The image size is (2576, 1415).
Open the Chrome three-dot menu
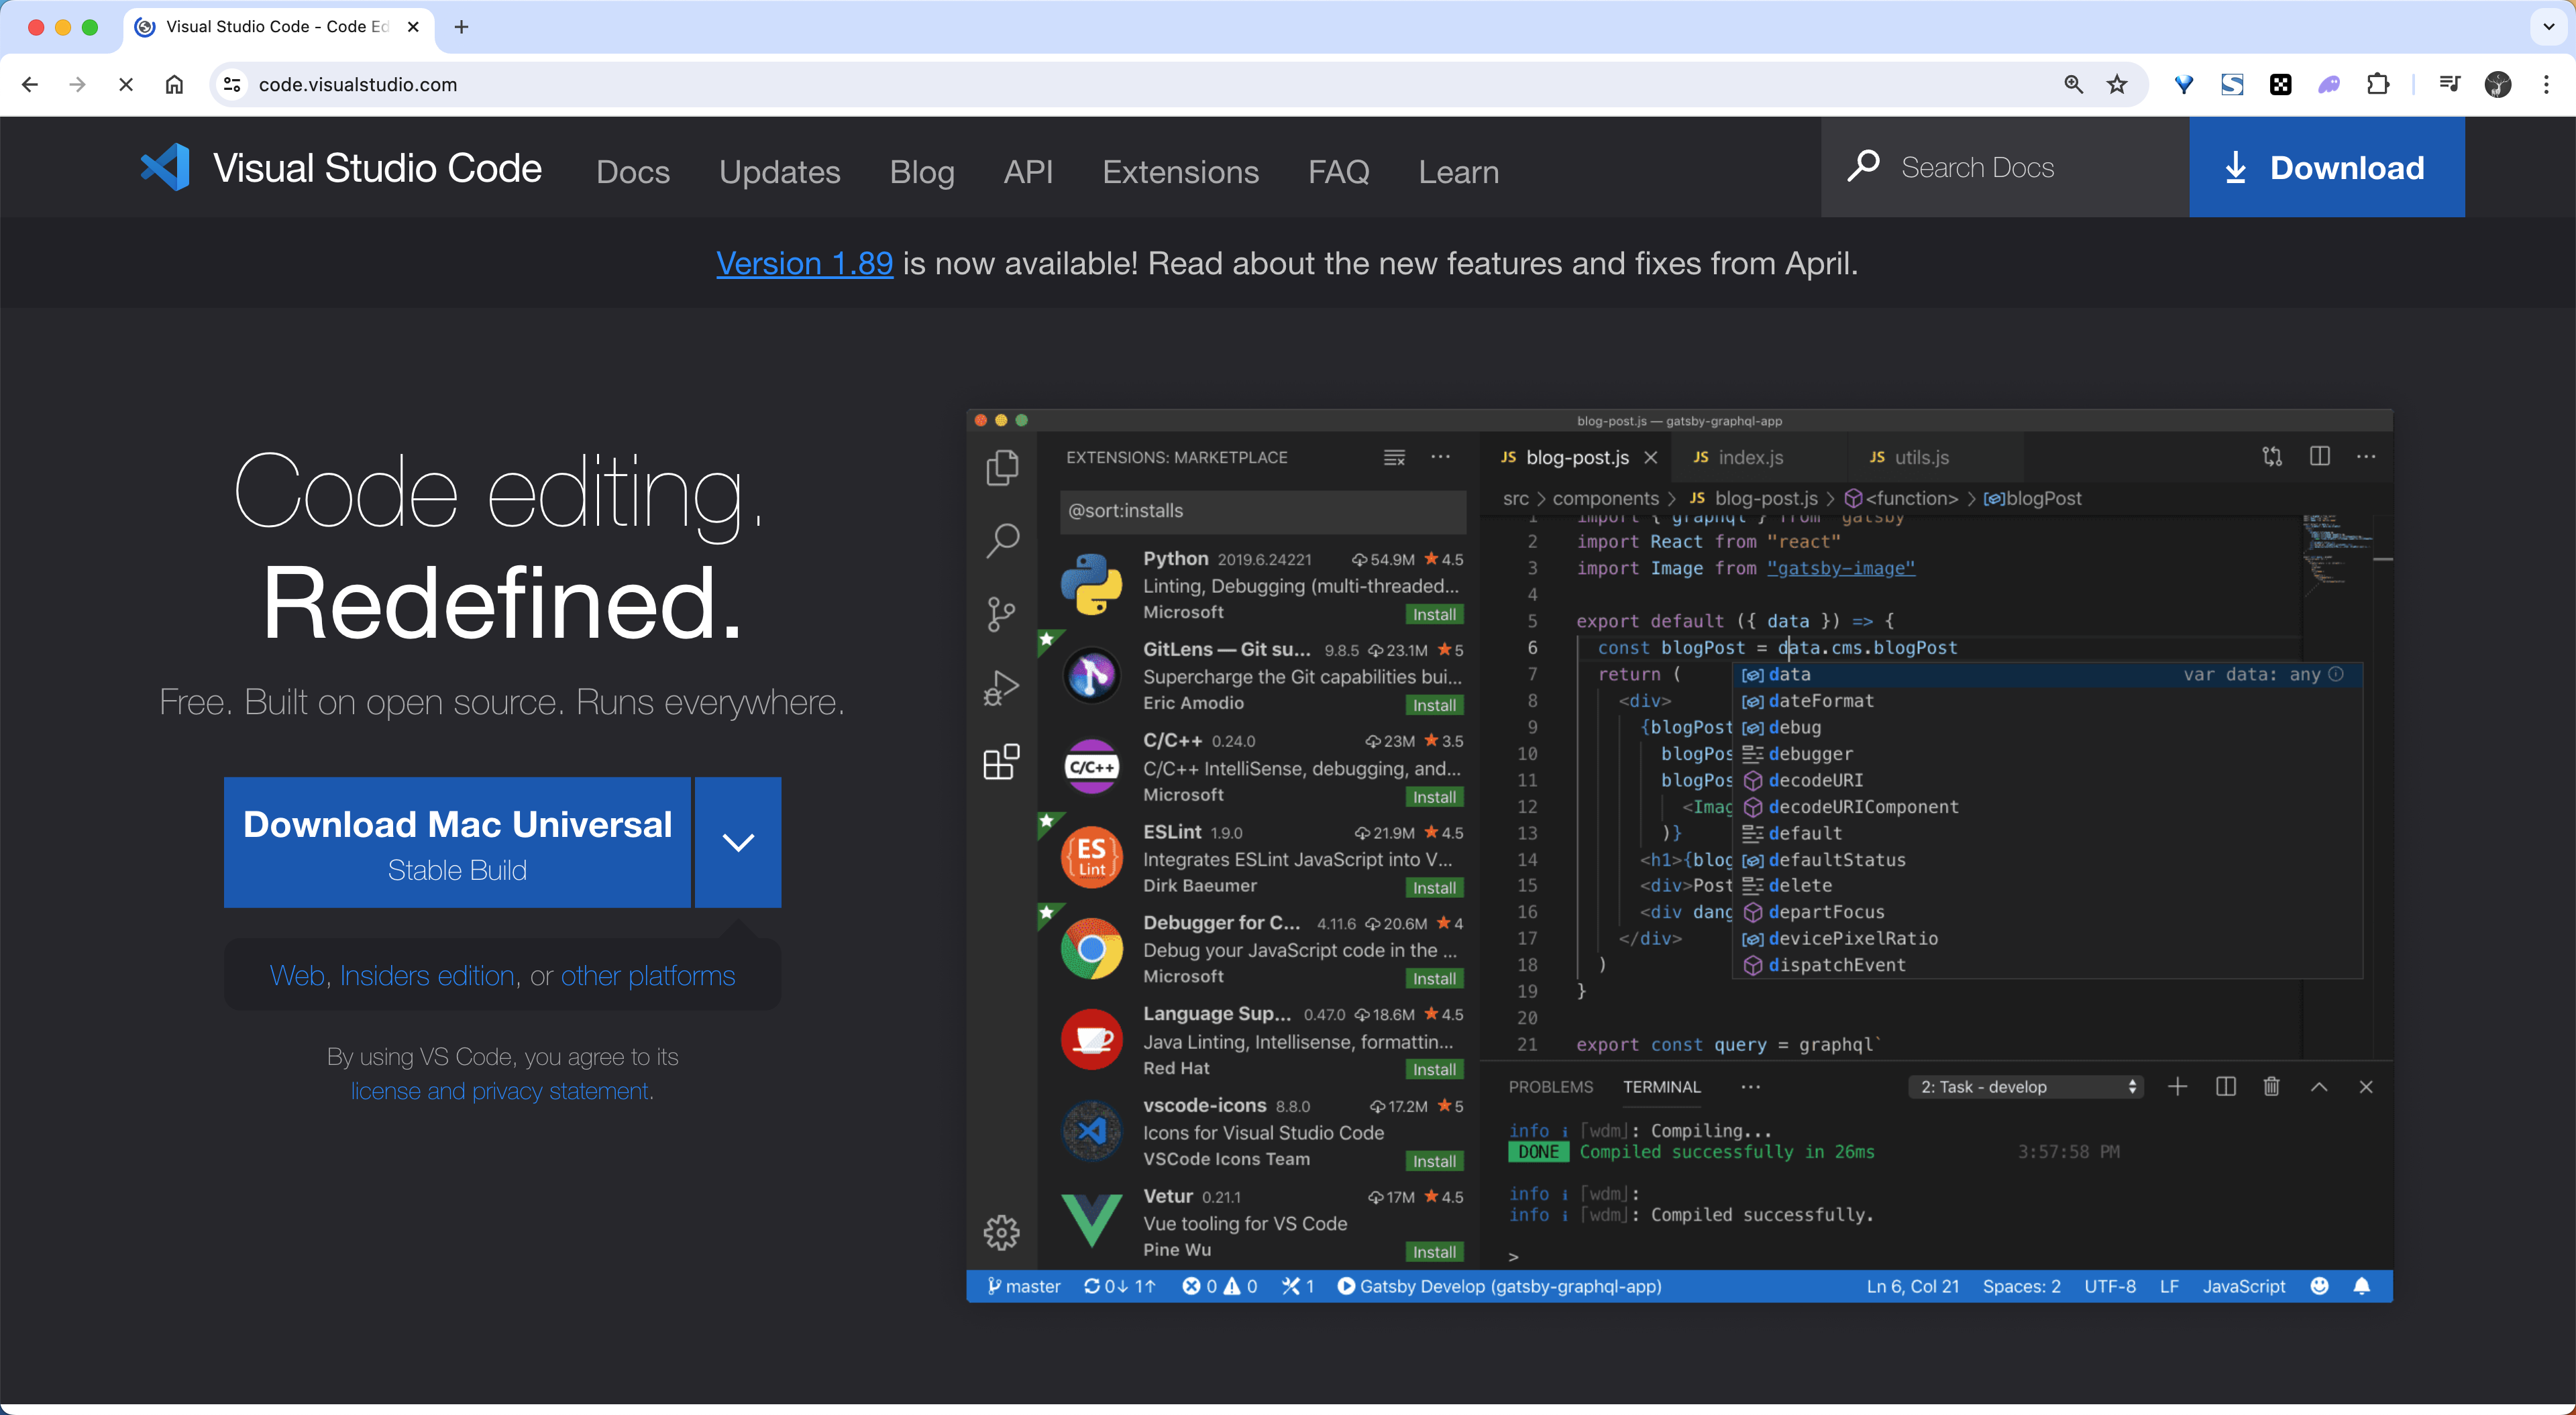click(2546, 85)
